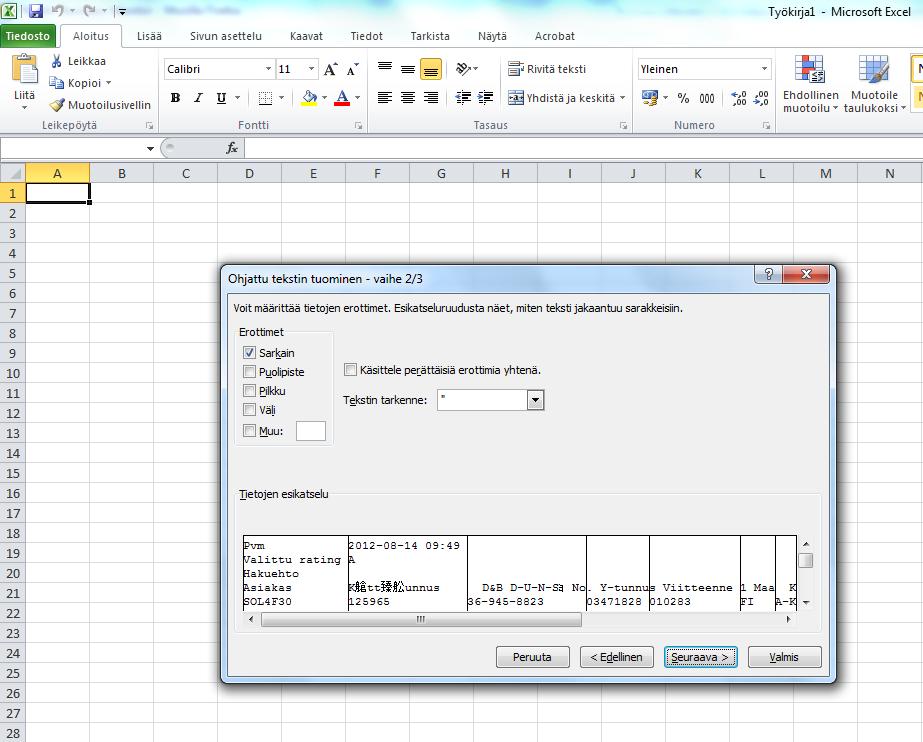Switch to the Tarkista tab
The image size is (923, 742).
[x=430, y=36]
